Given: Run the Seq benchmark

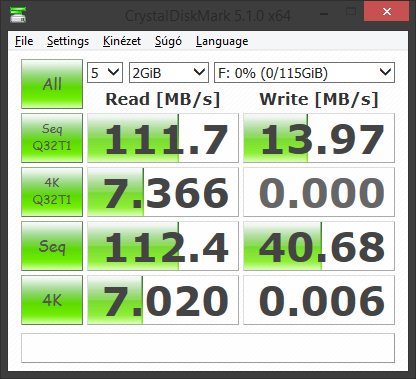Looking at the screenshot, I should coord(52,246).
